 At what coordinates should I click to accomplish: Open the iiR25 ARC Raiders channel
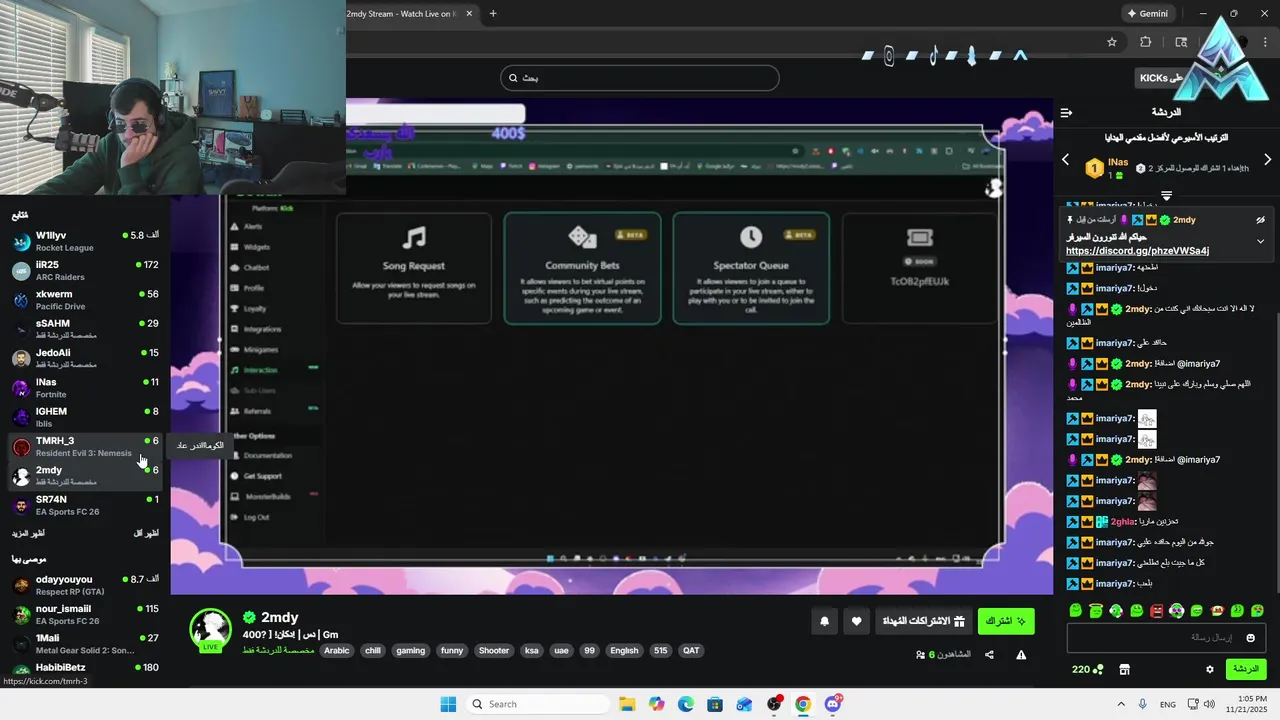tap(85, 270)
